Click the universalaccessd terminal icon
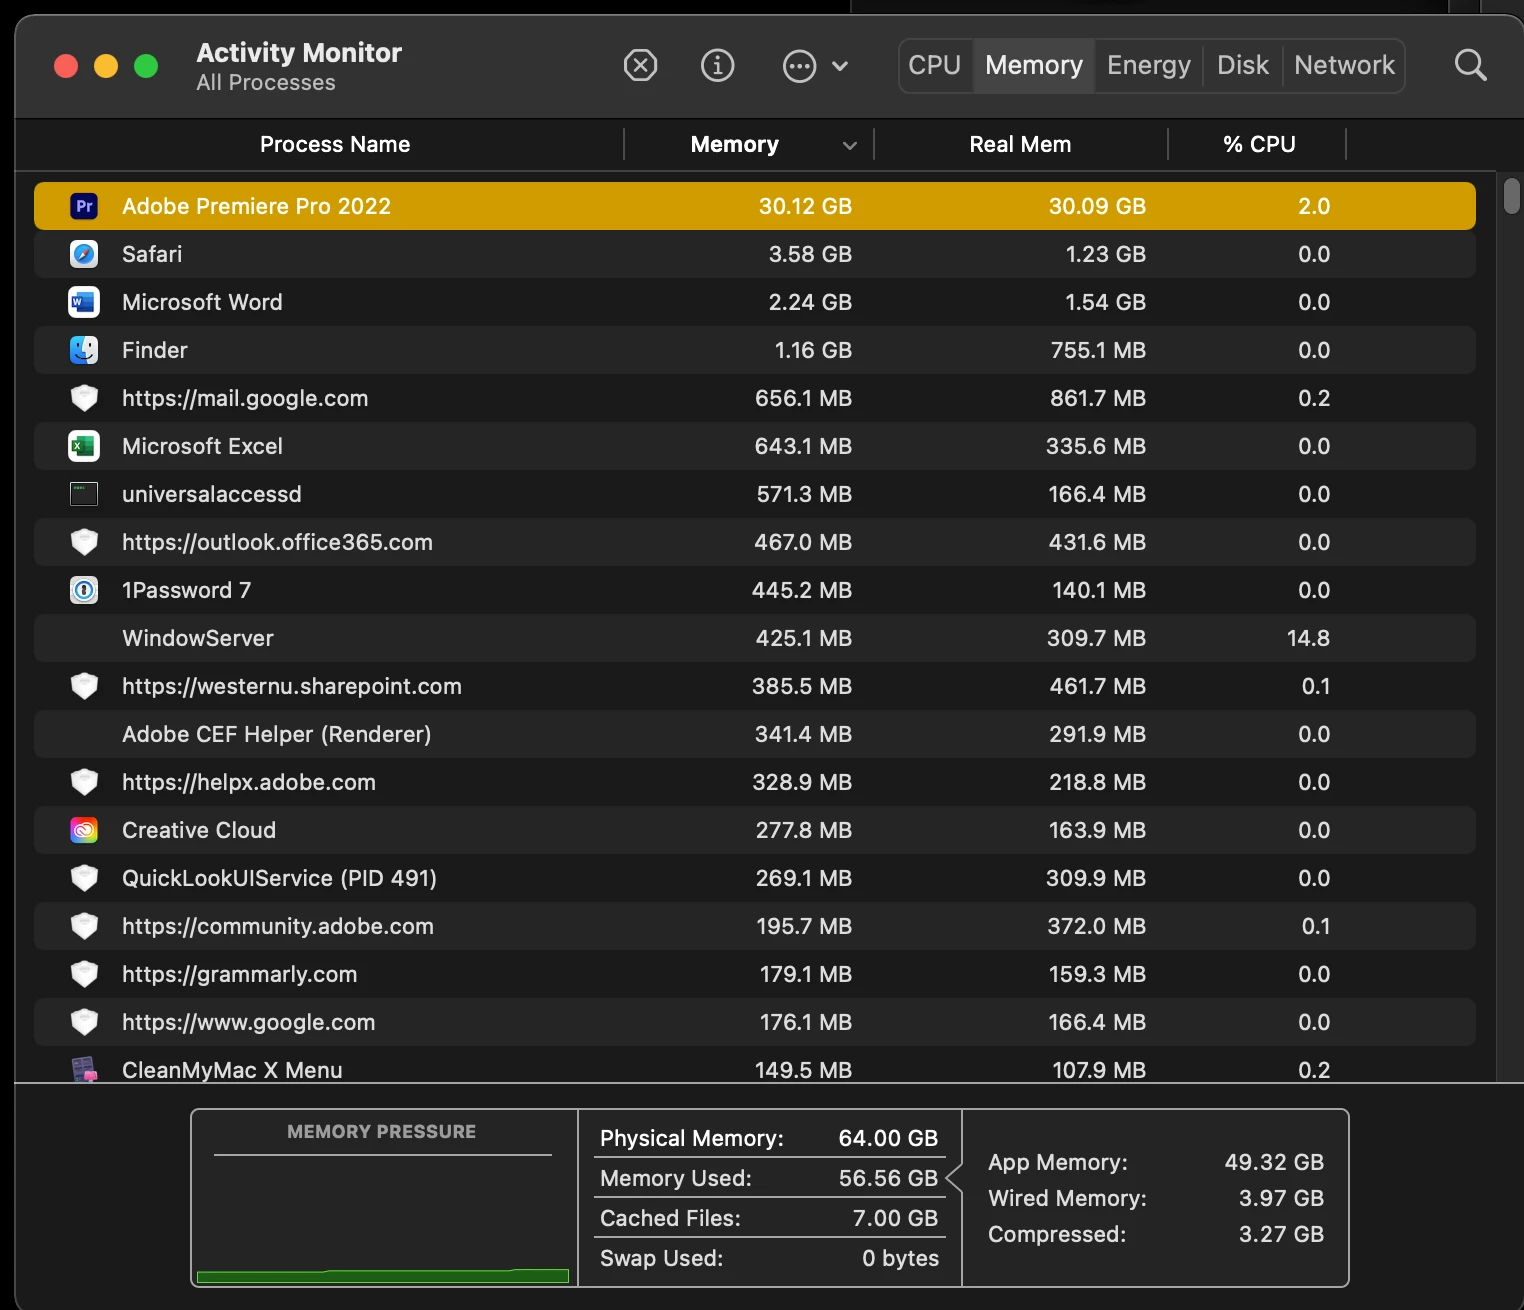The height and width of the screenshot is (1310, 1524). (84, 494)
